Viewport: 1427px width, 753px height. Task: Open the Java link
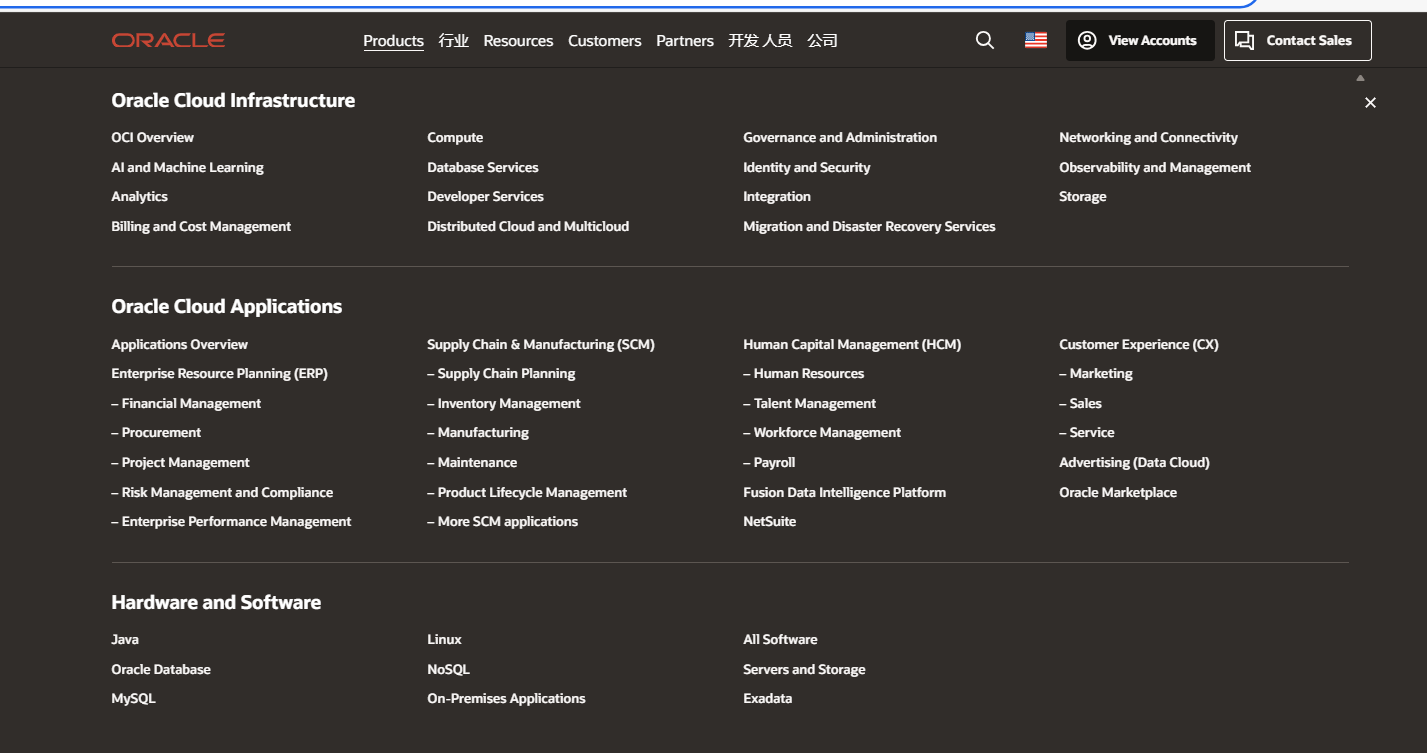[125, 640]
